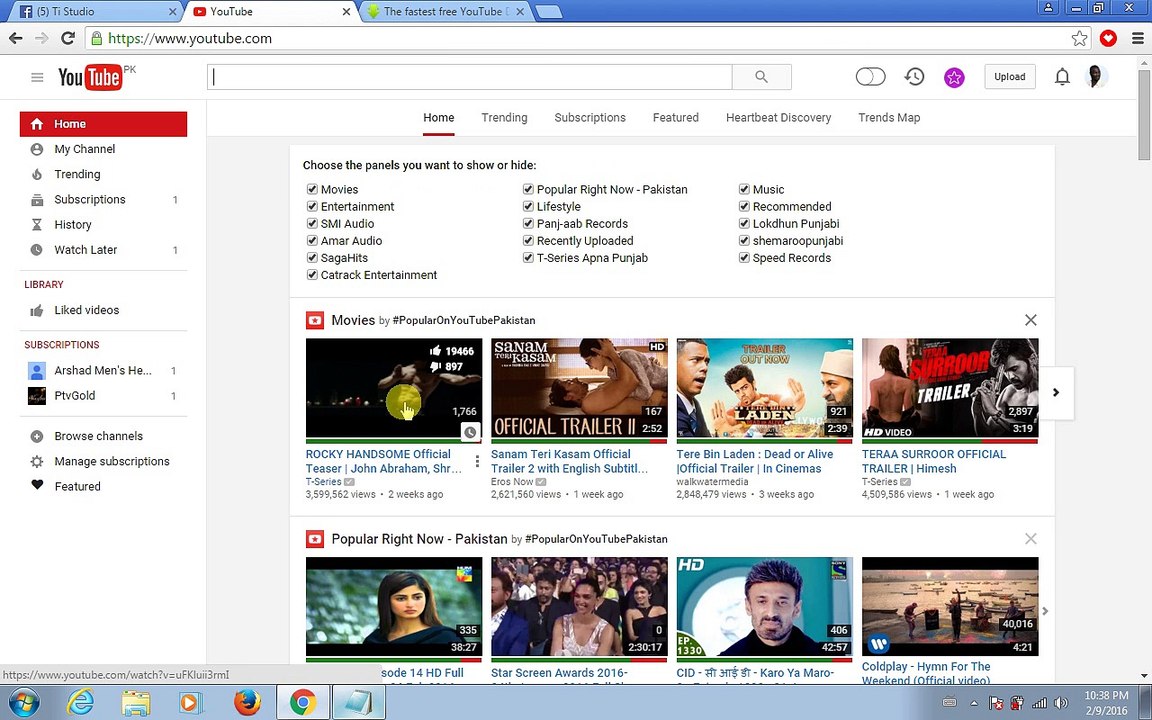Uncheck the Entertainment panel checkbox
1152x720 pixels.
click(312, 206)
